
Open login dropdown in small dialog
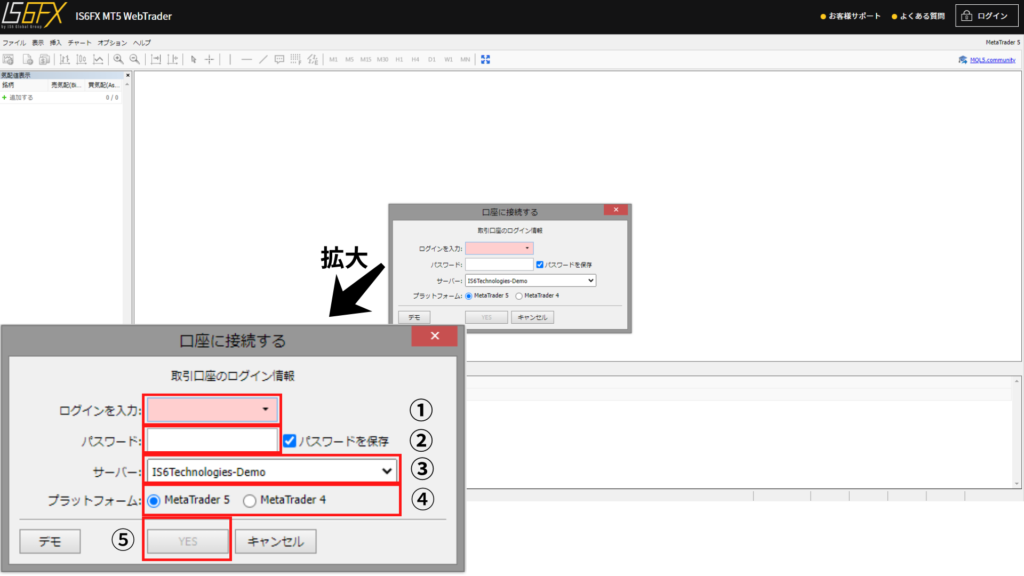499,248
